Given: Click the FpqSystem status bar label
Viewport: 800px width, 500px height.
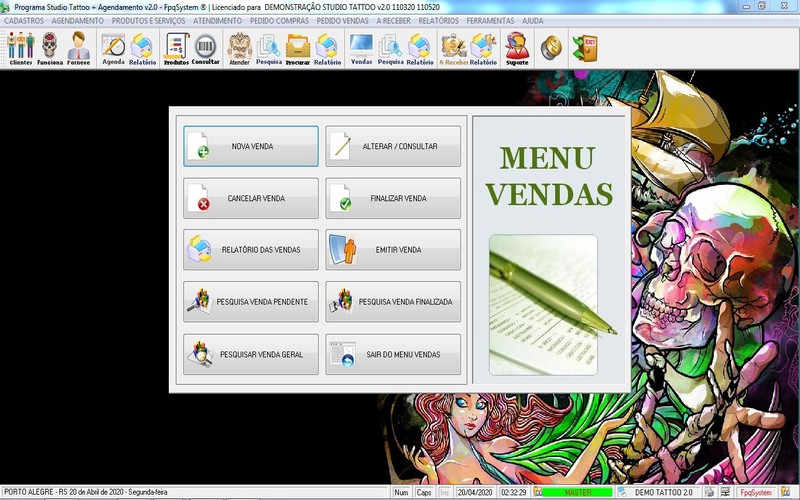Looking at the screenshot, I should [756, 492].
